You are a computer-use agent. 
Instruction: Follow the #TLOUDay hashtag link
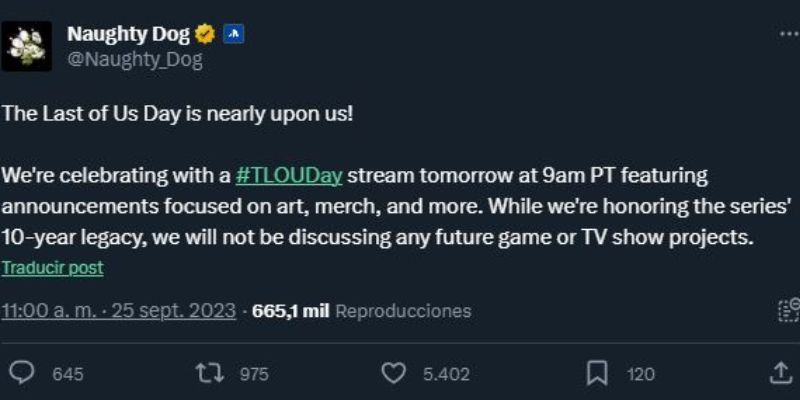click(289, 176)
